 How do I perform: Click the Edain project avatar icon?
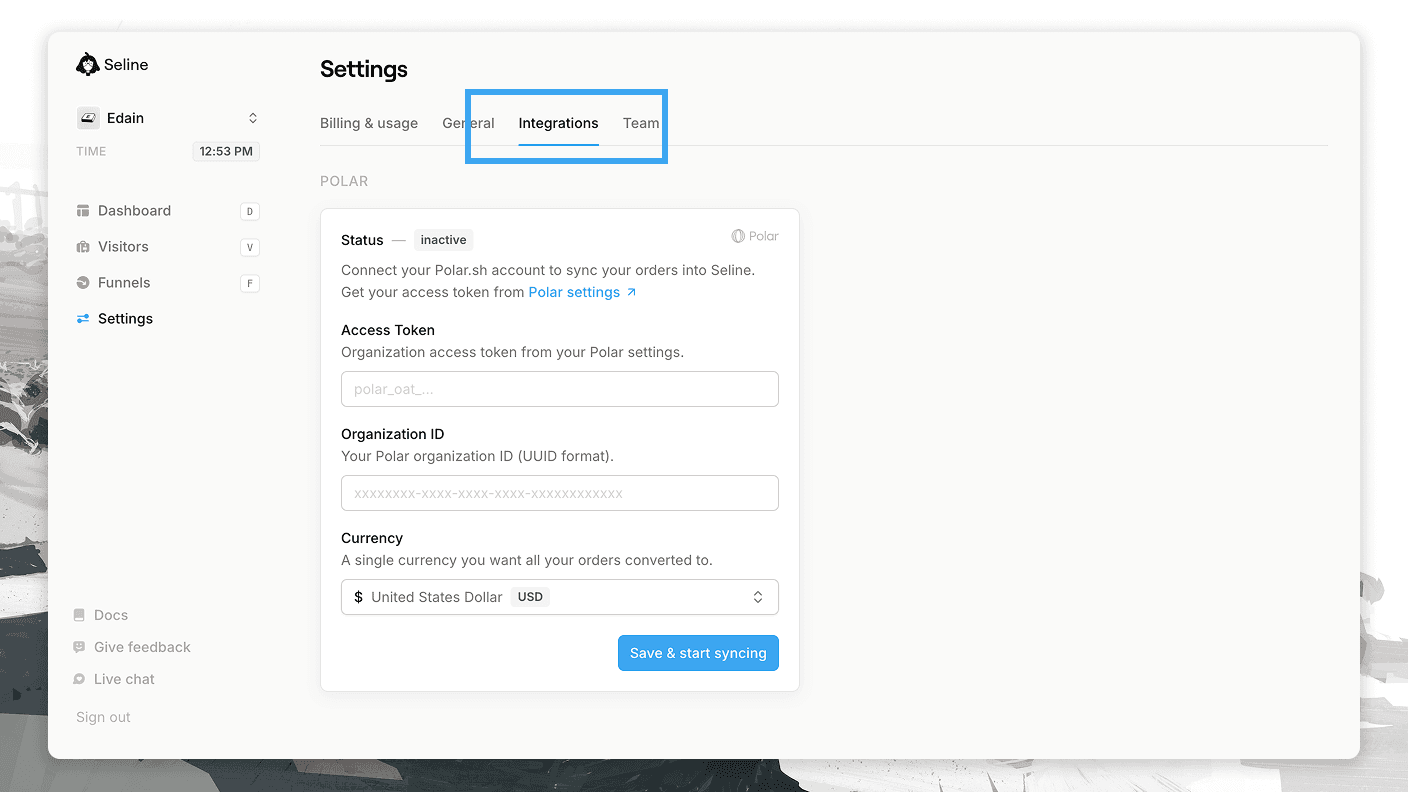[x=88, y=118]
